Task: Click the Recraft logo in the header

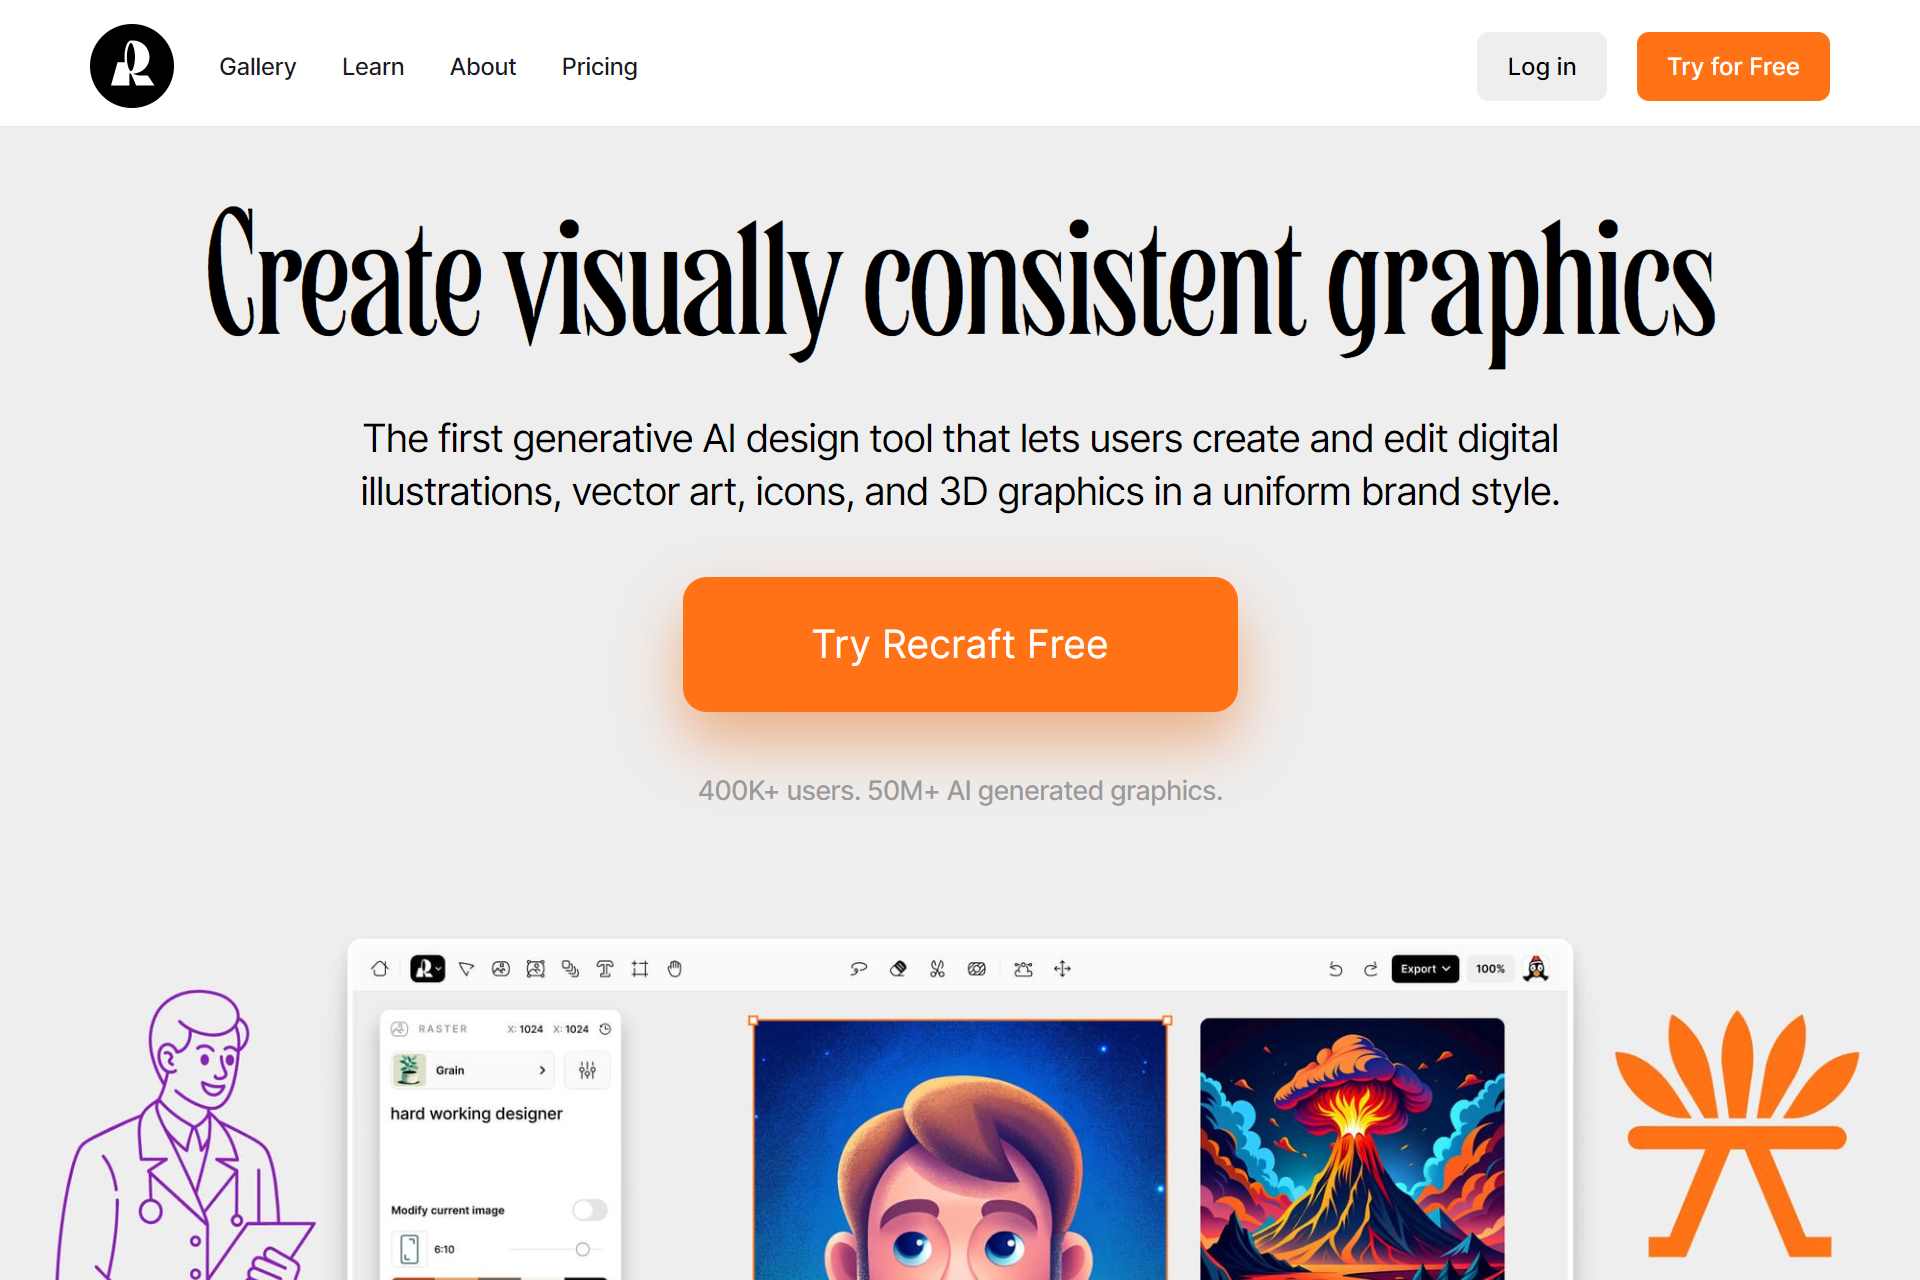Action: tap(132, 66)
